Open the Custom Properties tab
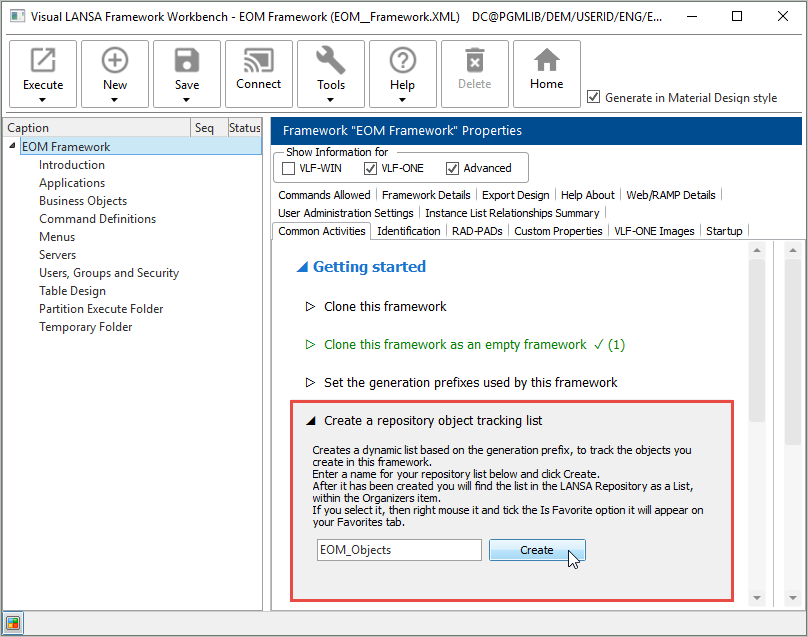This screenshot has height=637, width=808. click(x=558, y=231)
